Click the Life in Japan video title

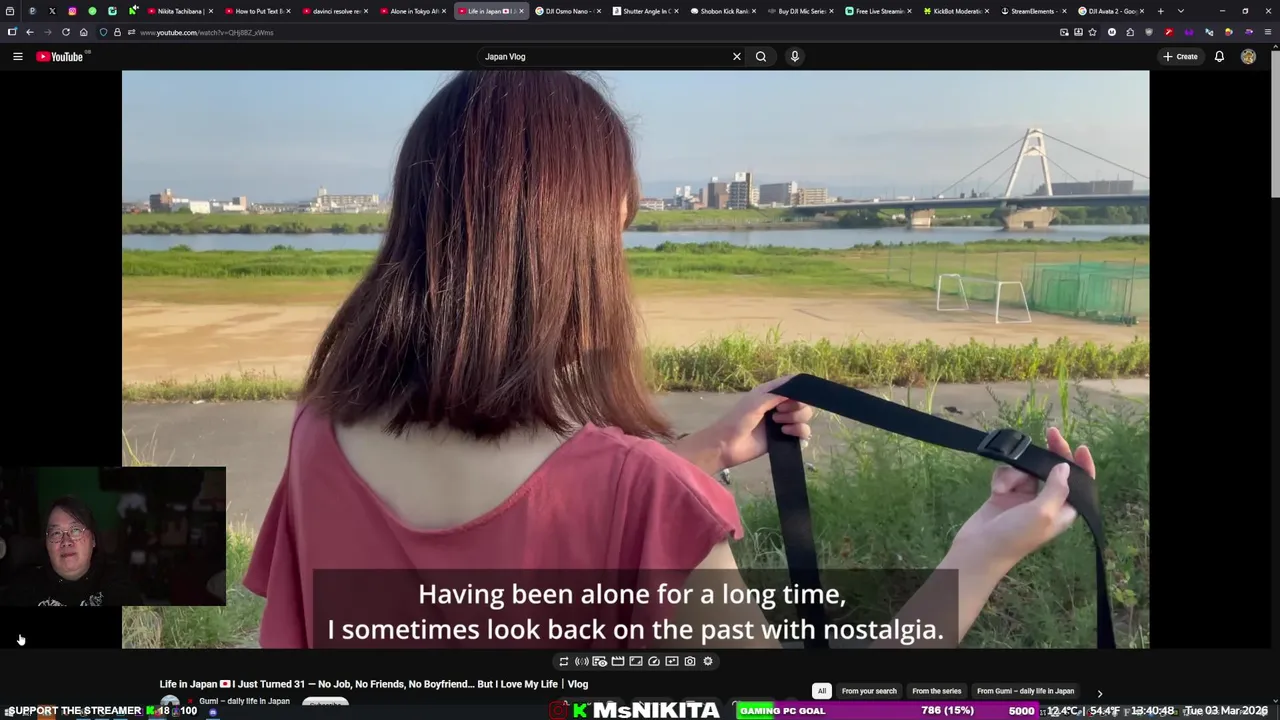coord(374,684)
